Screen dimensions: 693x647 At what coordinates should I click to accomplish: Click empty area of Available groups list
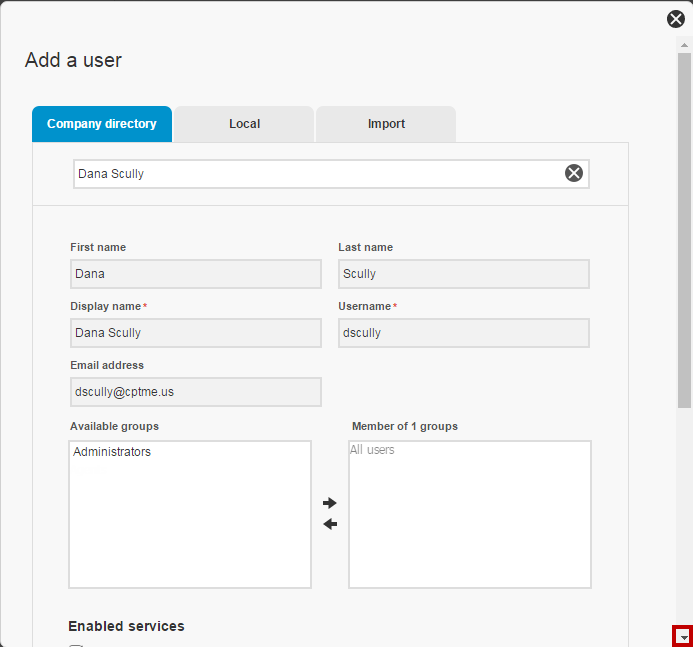(190, 530)
